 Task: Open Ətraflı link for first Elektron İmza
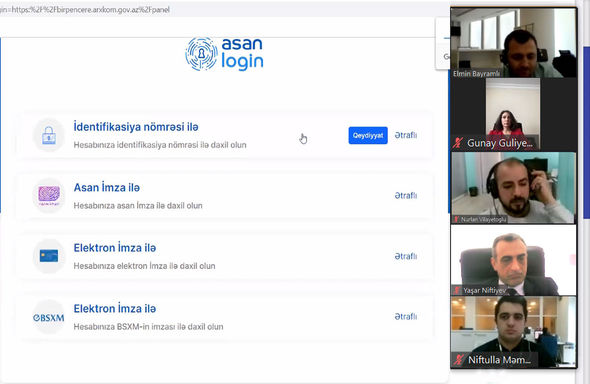406,256
